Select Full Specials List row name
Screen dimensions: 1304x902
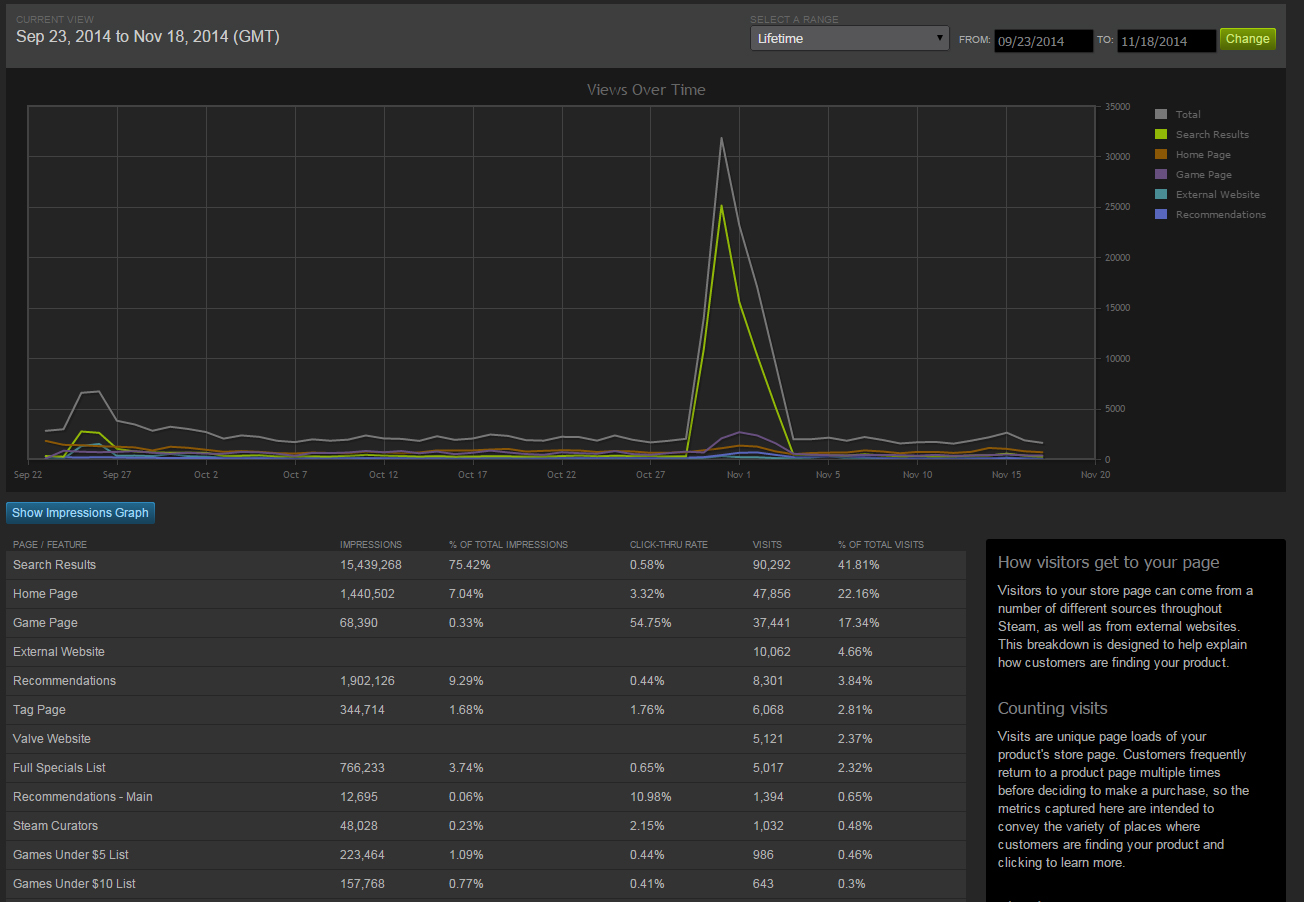point(59,768)
